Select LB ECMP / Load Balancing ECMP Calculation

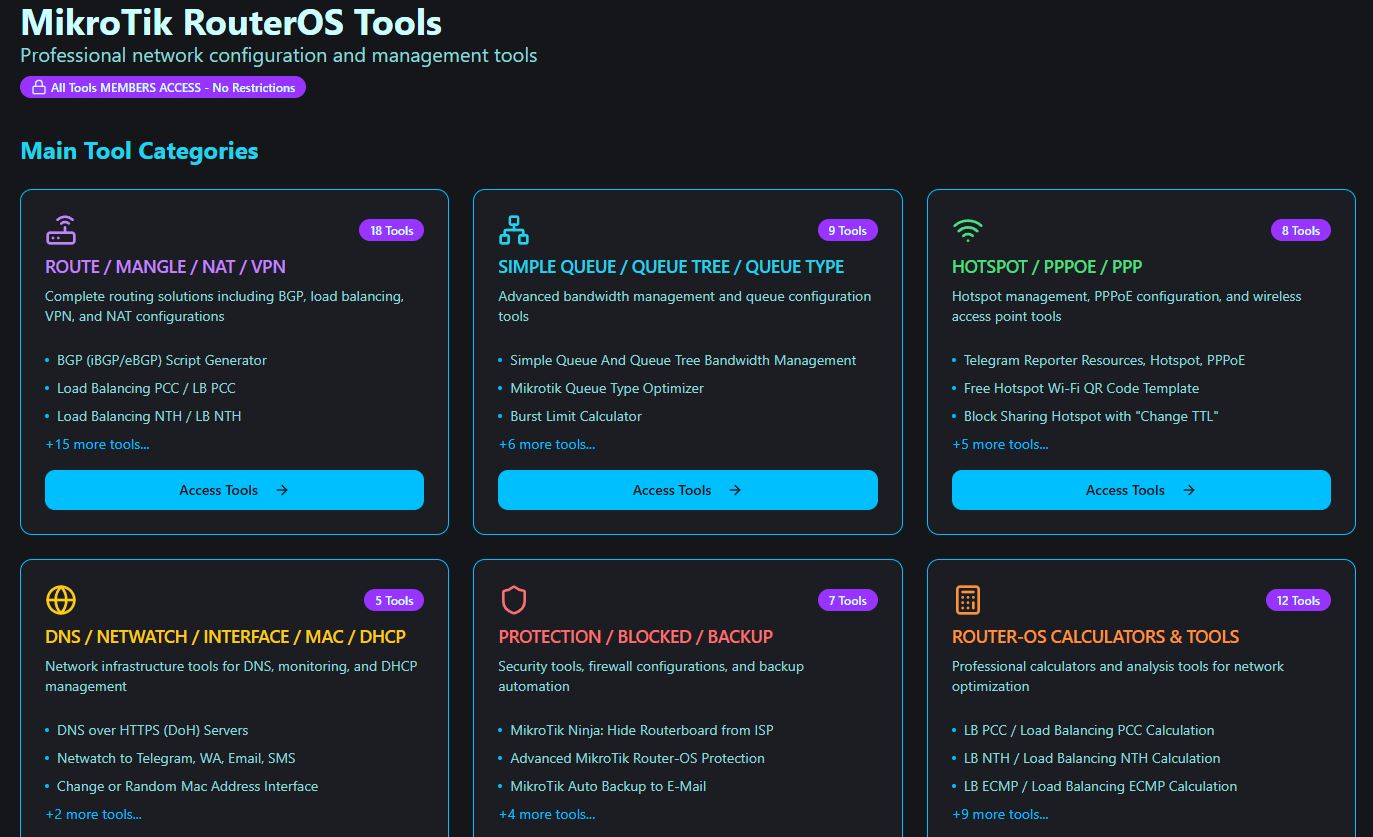tap(1101, 786)
